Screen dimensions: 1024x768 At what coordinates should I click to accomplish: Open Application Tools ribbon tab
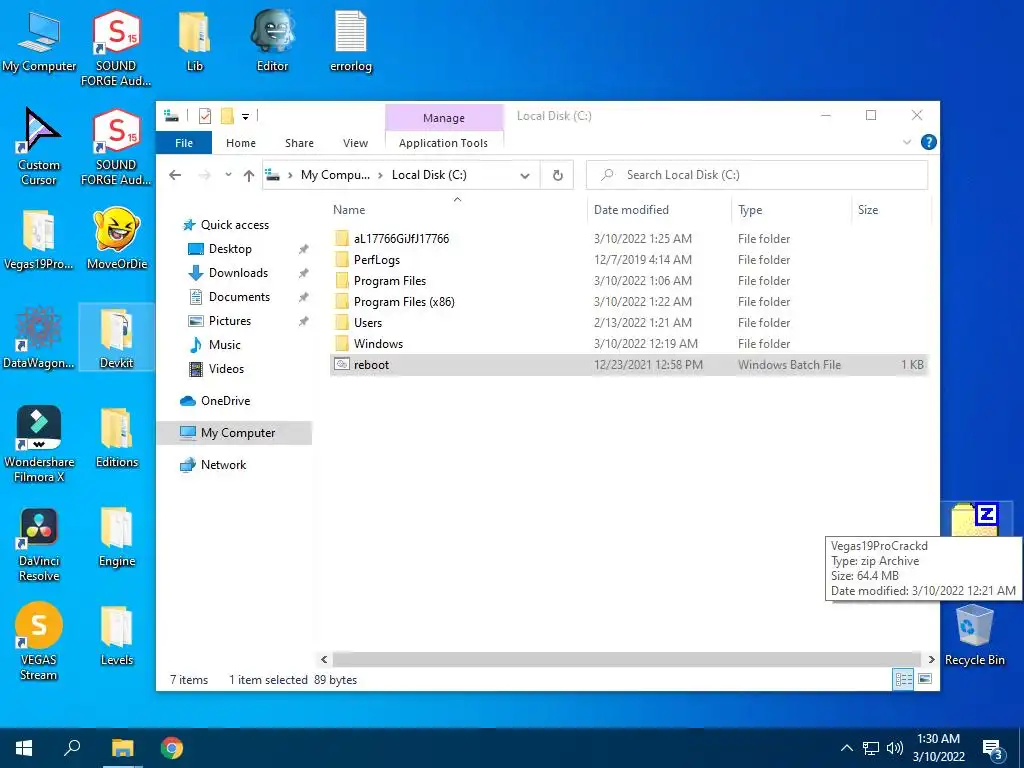tap(443, 143)
